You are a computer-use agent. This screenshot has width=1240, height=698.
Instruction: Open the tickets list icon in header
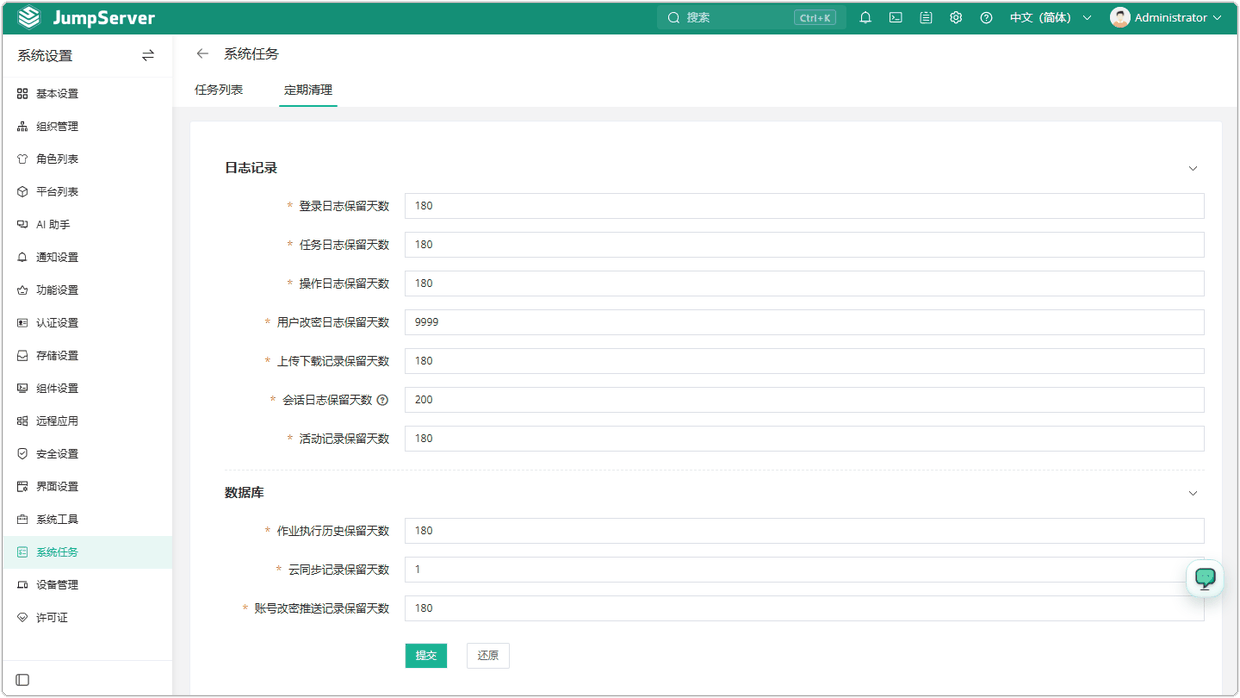tap(926, 18)
